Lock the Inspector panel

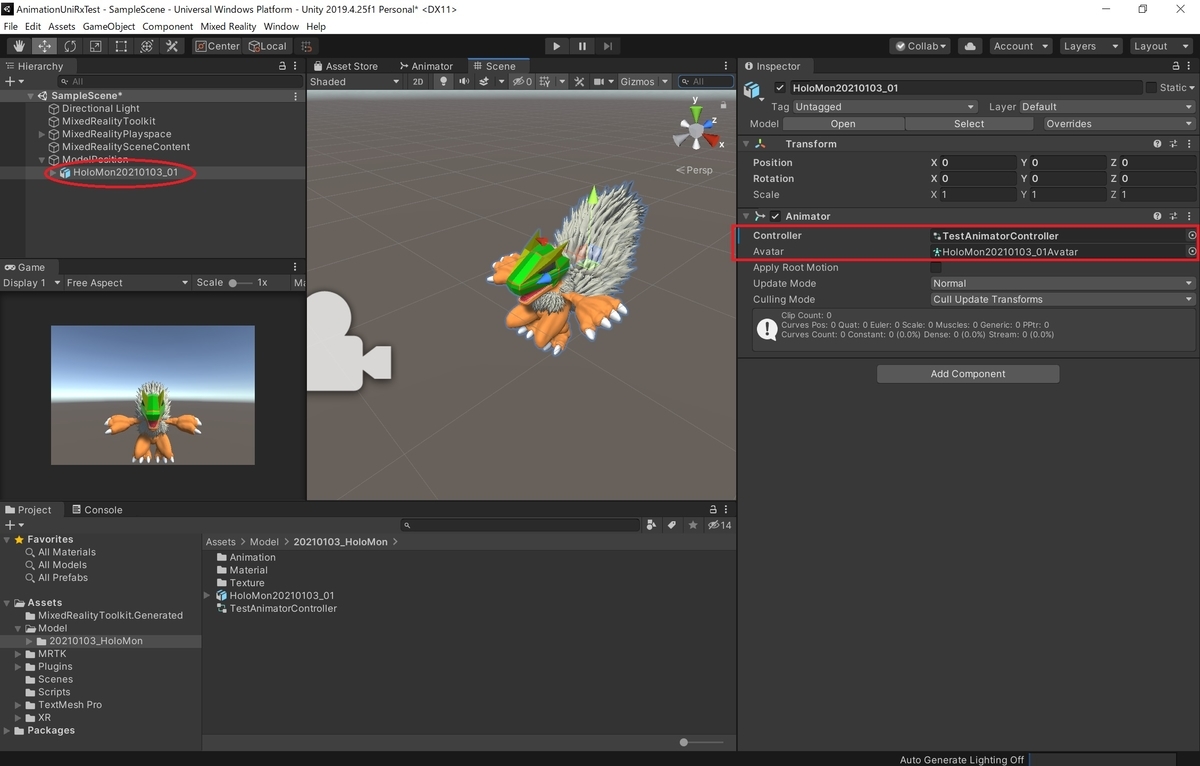coord(1174,66)
